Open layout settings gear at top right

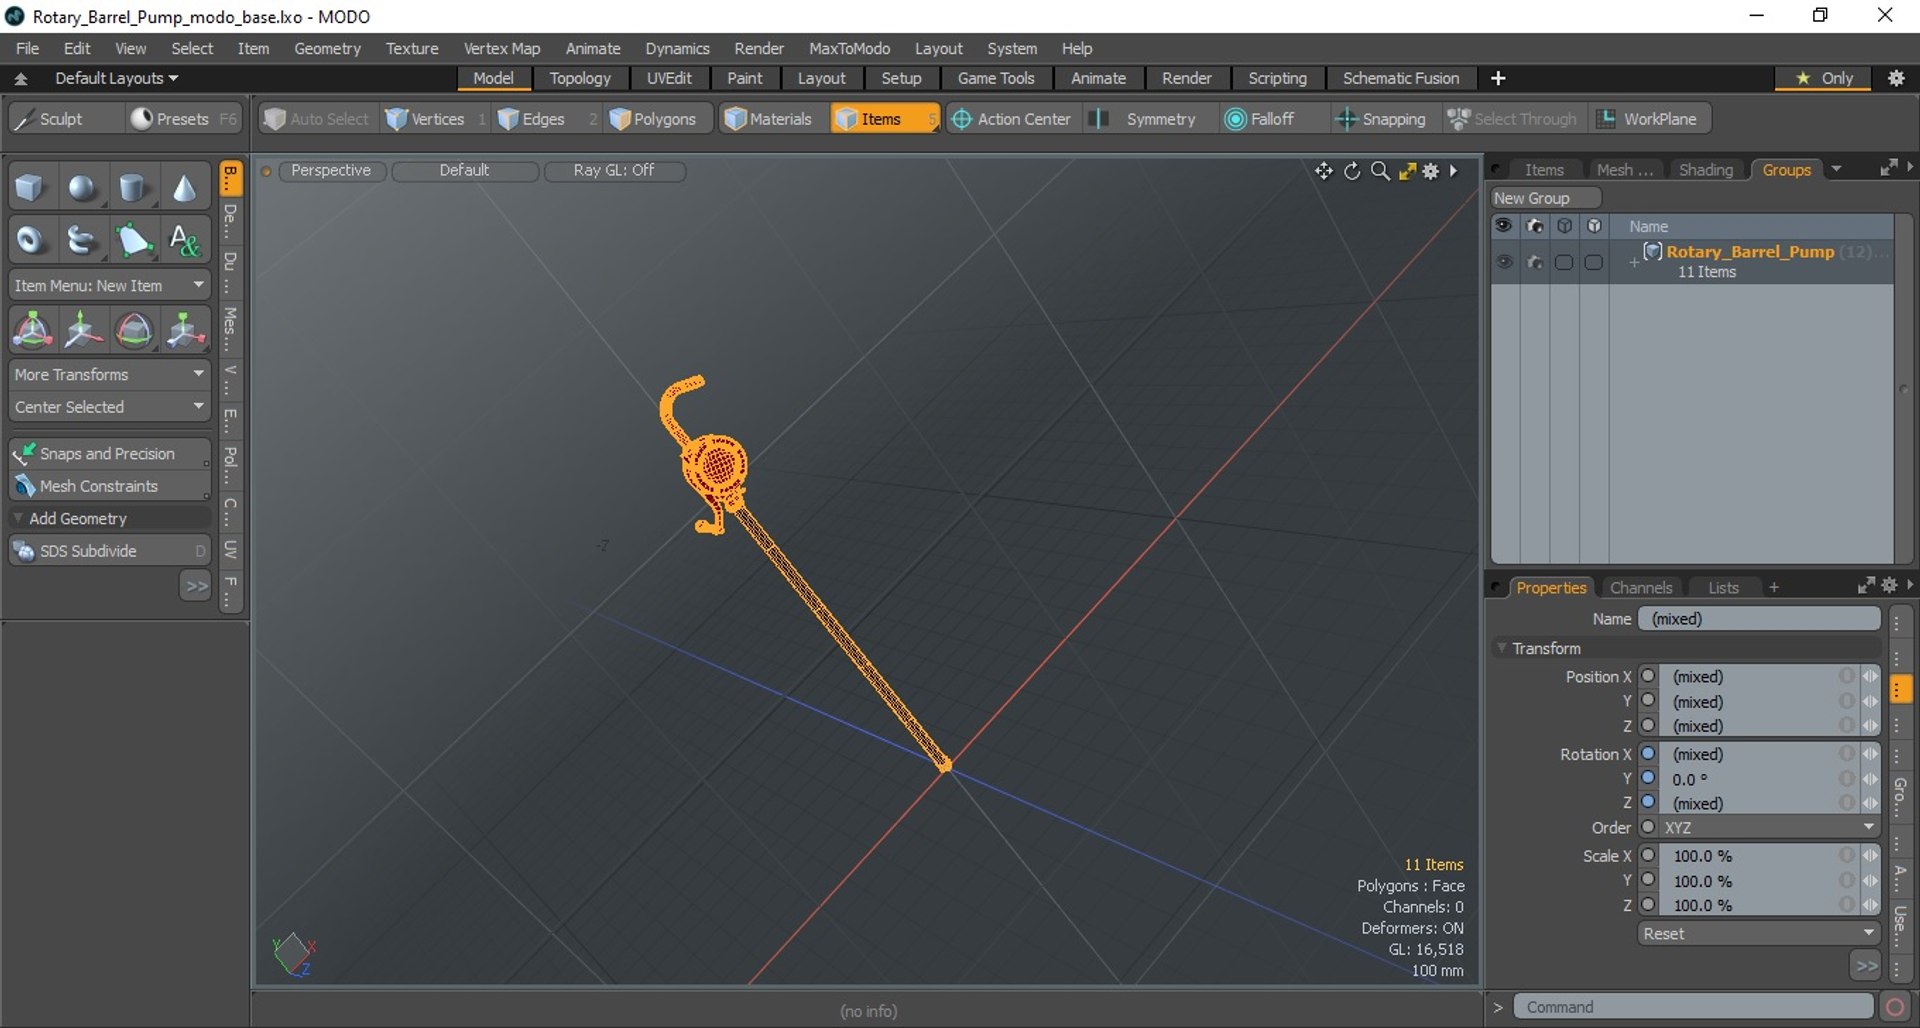click(1896, 78)
